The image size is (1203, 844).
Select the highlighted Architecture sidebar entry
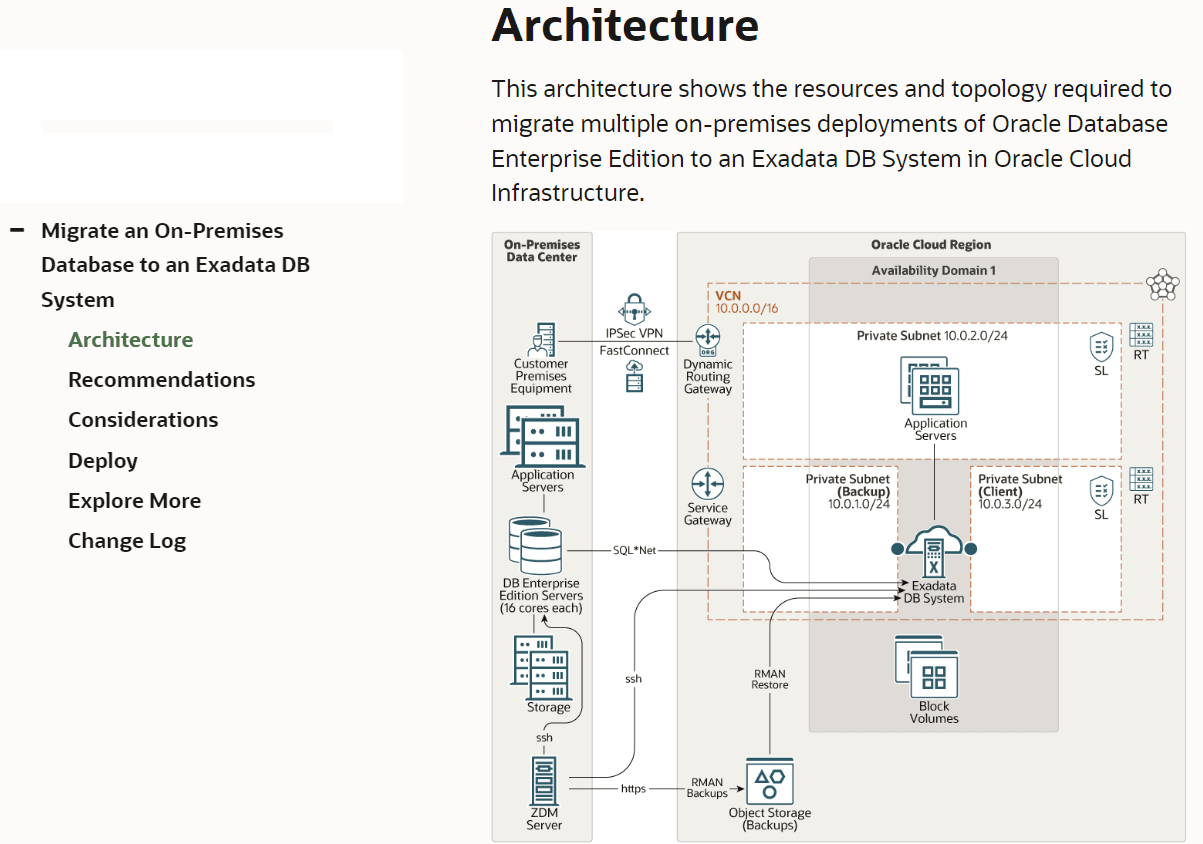click(130, 339)
